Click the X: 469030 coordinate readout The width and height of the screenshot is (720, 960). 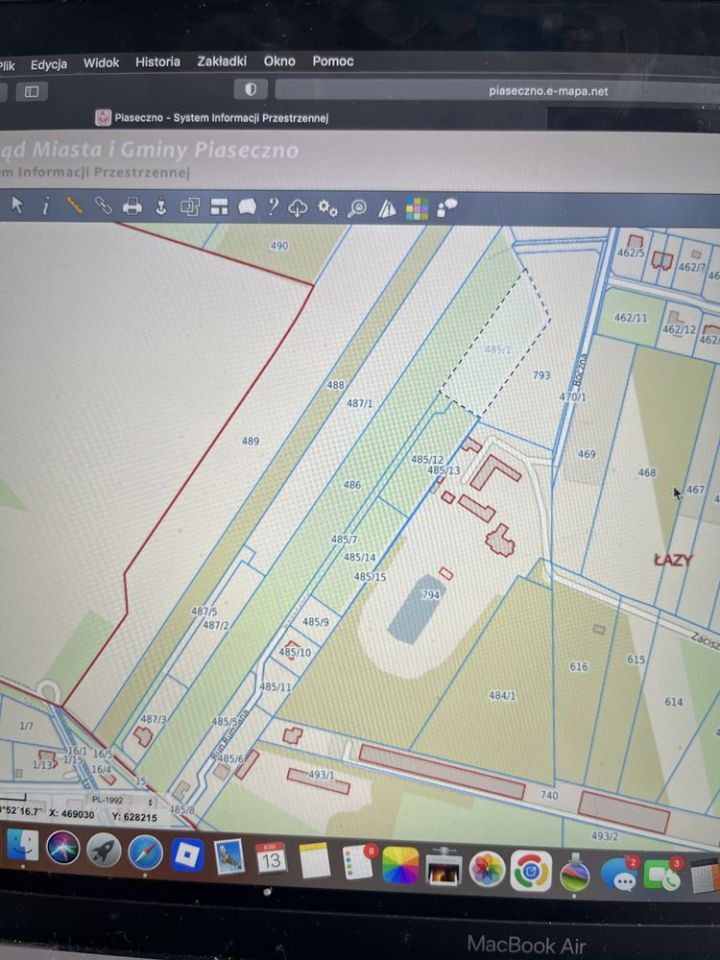click(72, 814)
